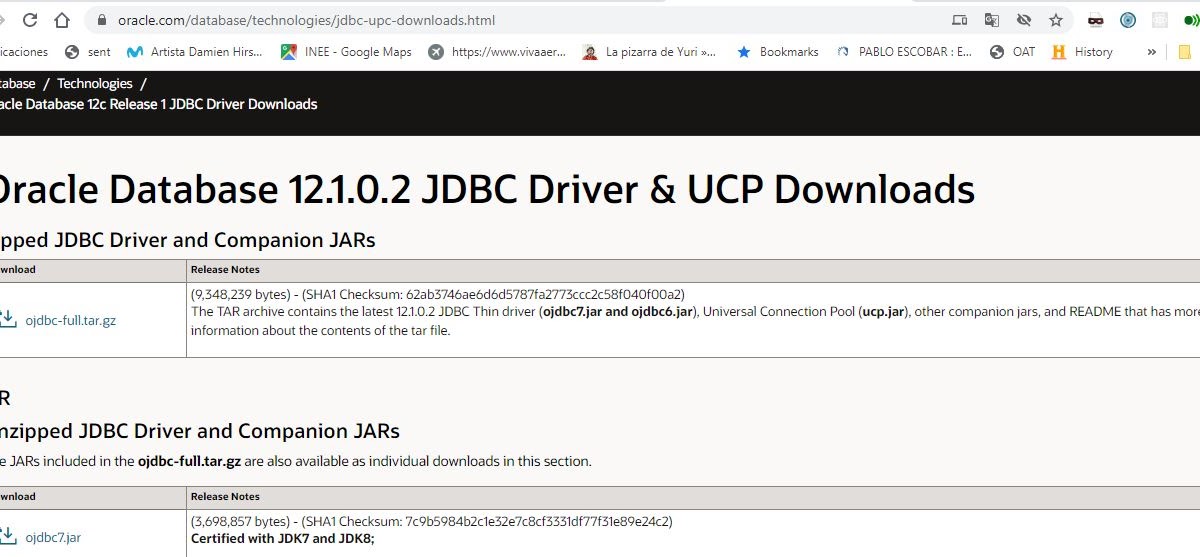1200x557 pixels.
Task: Open the Artista Damien Hirs... bookmark
Action: tap(195, 52)
